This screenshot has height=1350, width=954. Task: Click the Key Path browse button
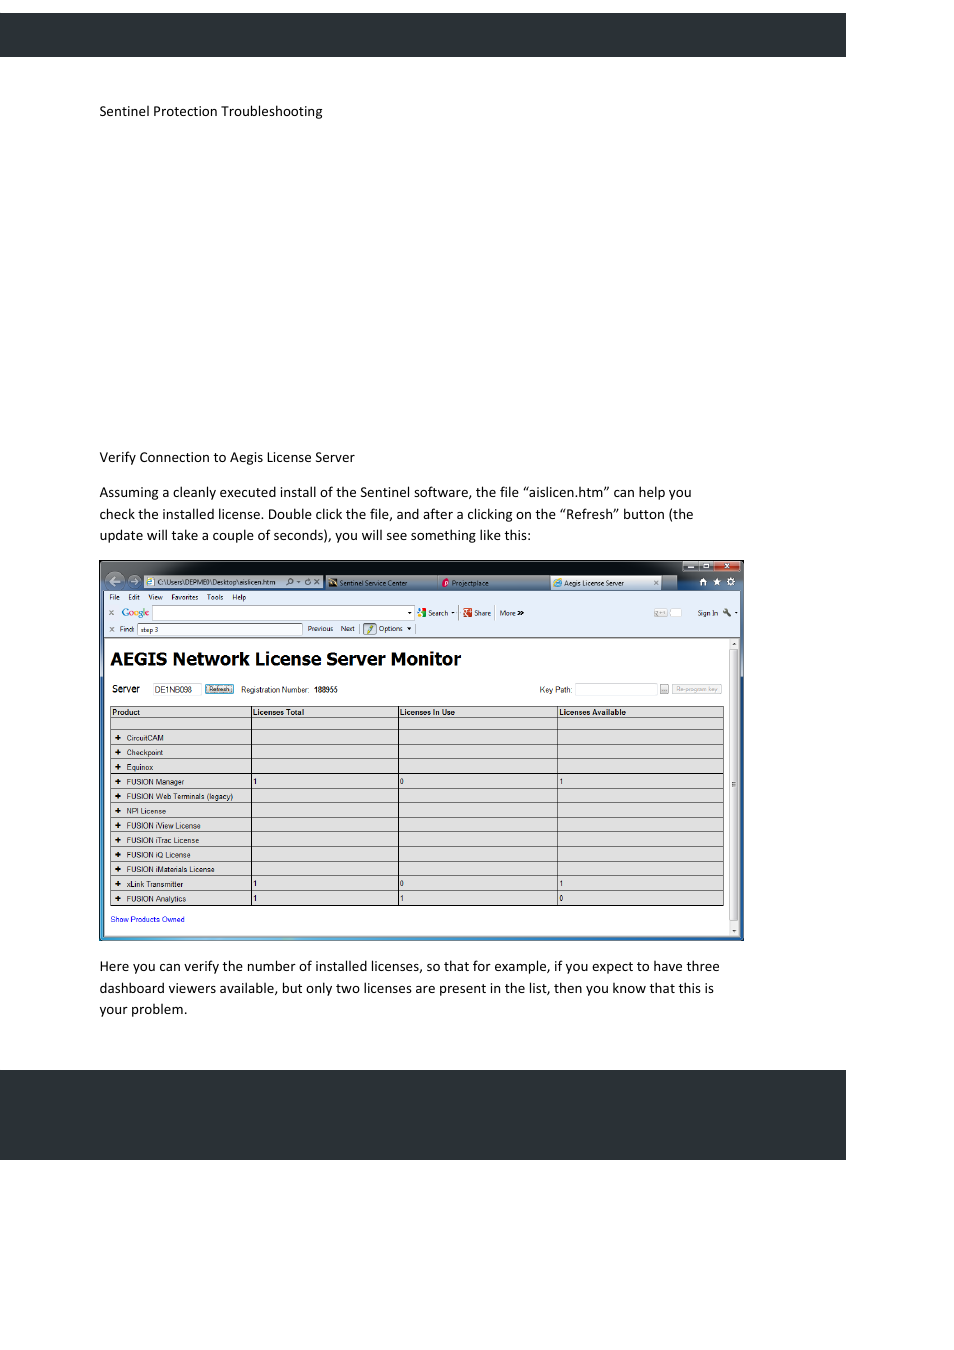tap(664, 689)
